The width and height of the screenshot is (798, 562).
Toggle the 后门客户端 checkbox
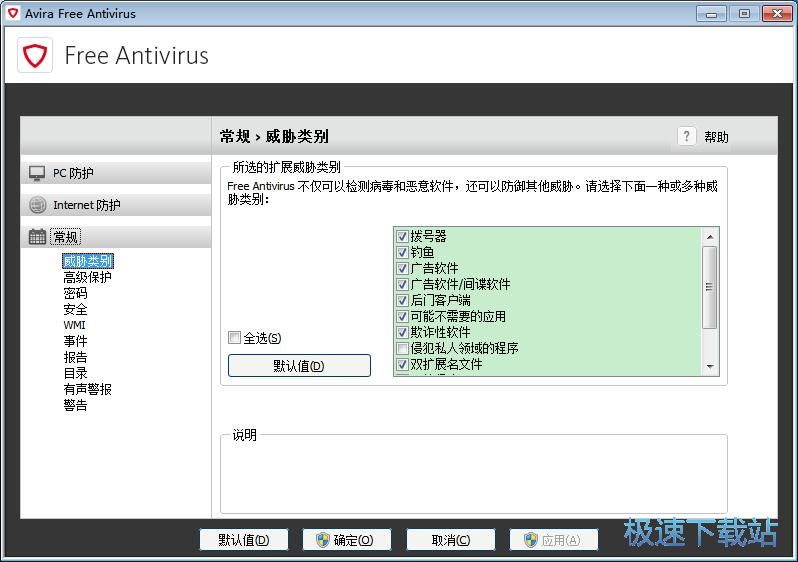click(402, 300)
